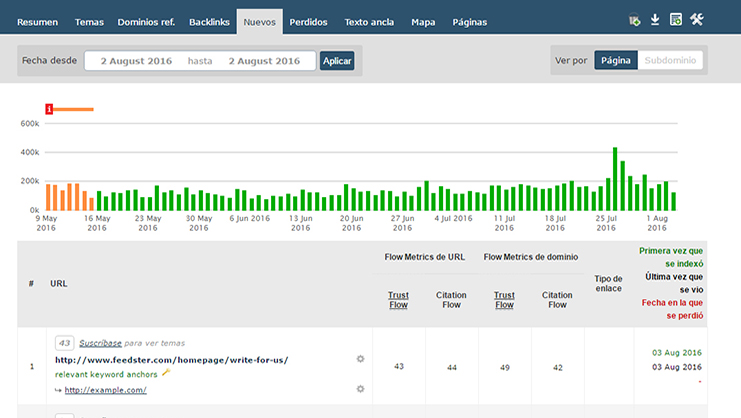This screenshot has width=741, height=418.
Task: Click the first orange bar at 9 May
Action: [x=48, y=197]
